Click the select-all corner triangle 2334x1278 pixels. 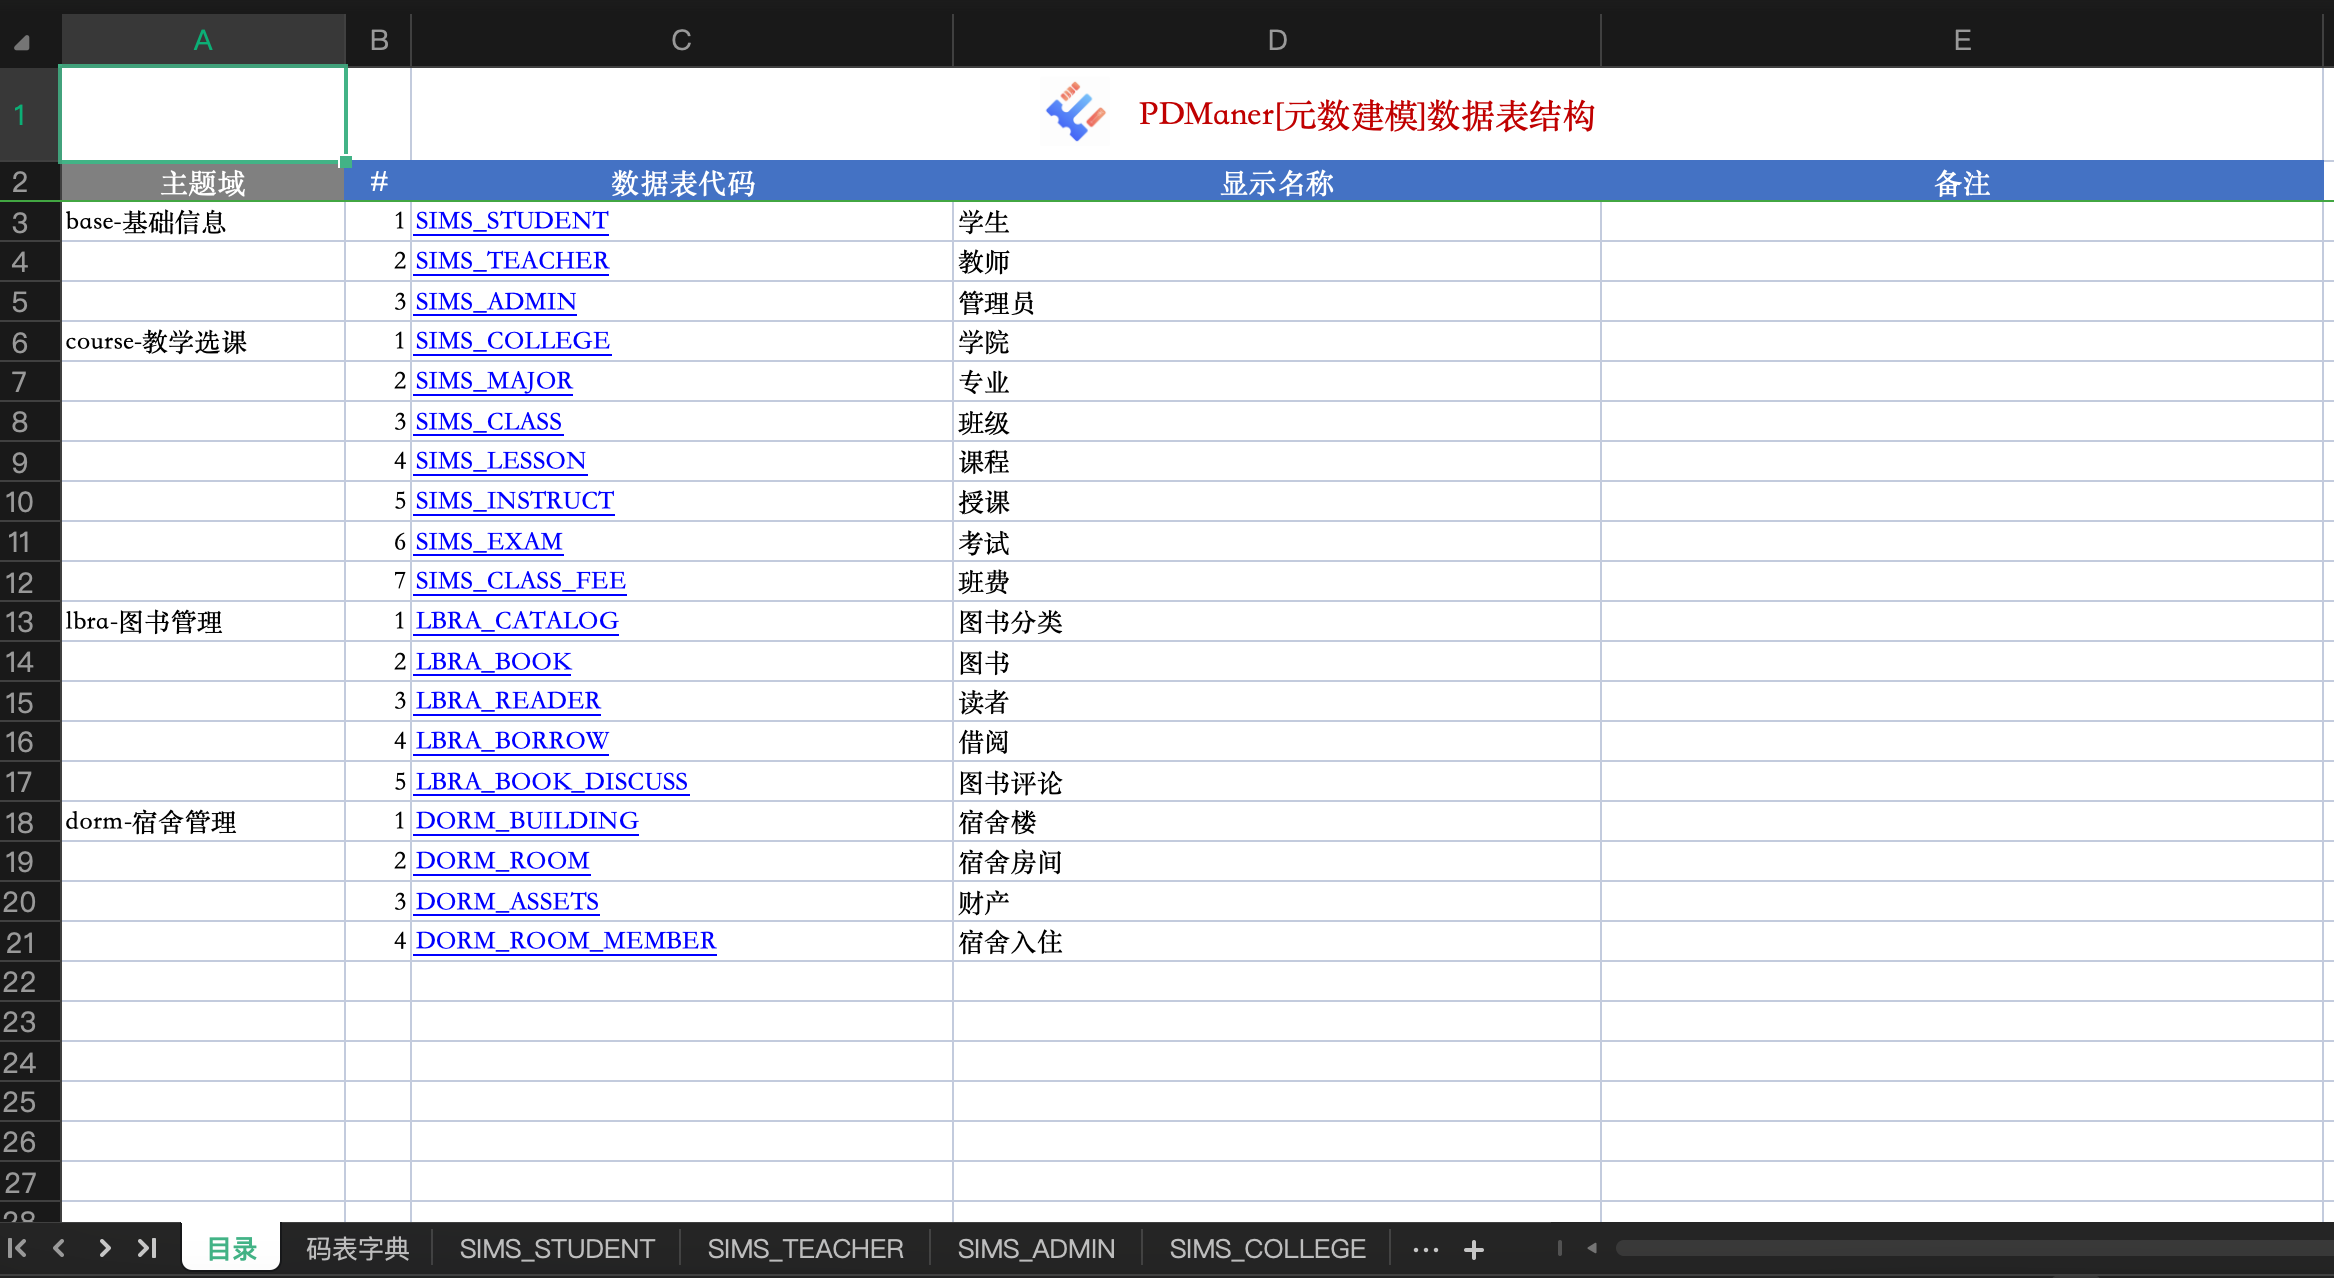22,42
